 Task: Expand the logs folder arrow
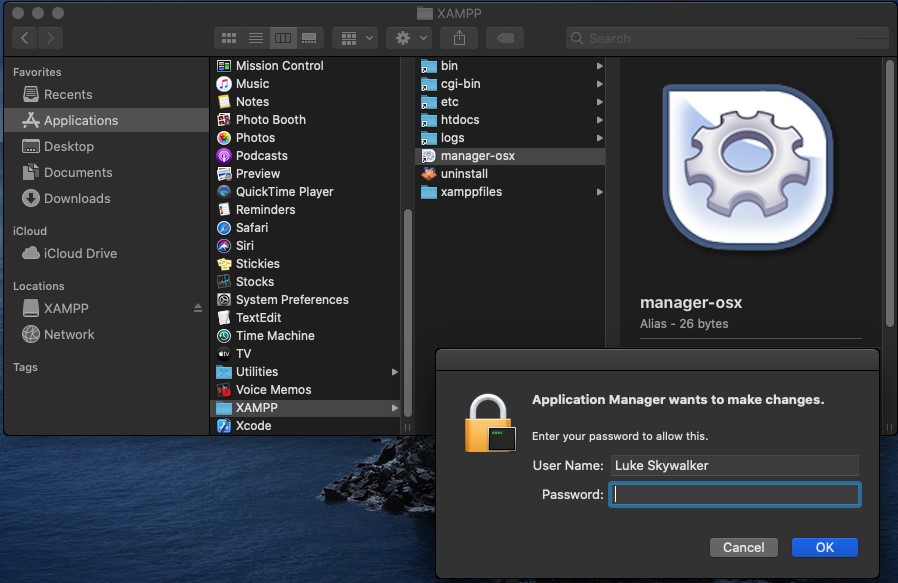[600, 138]
